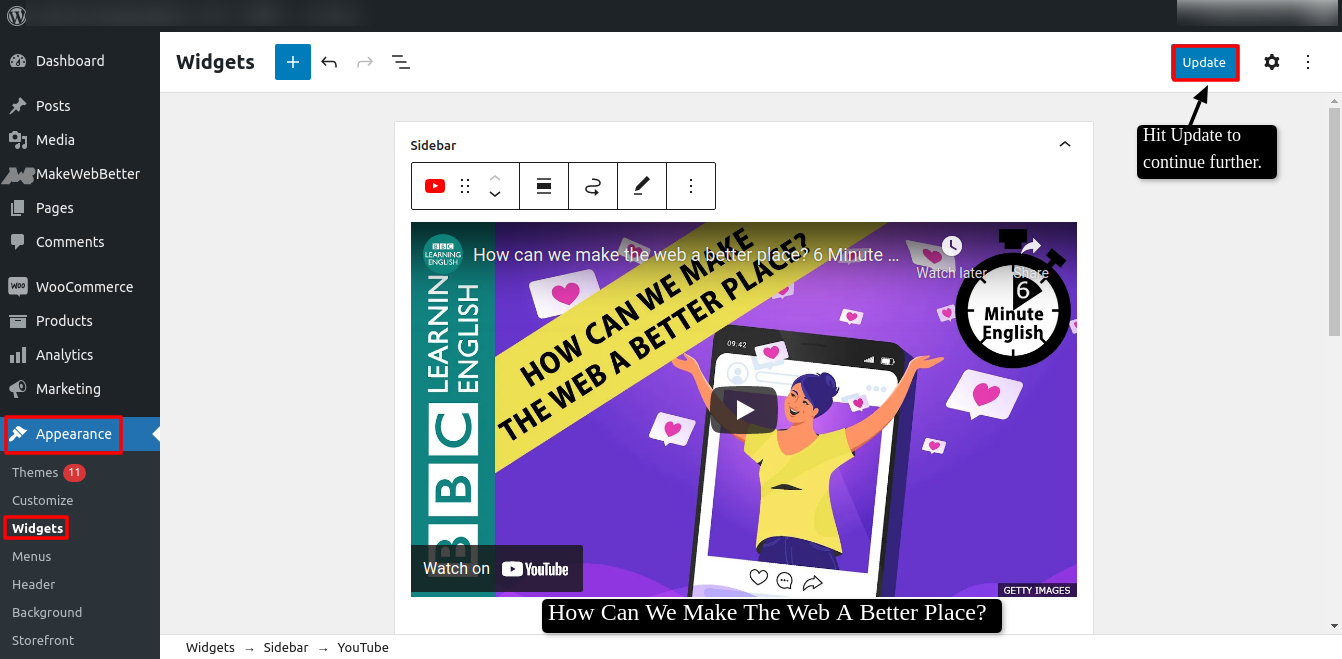
Task: Select the Edit pencil icon on the block toolbar
Action: tap(641, 185)
